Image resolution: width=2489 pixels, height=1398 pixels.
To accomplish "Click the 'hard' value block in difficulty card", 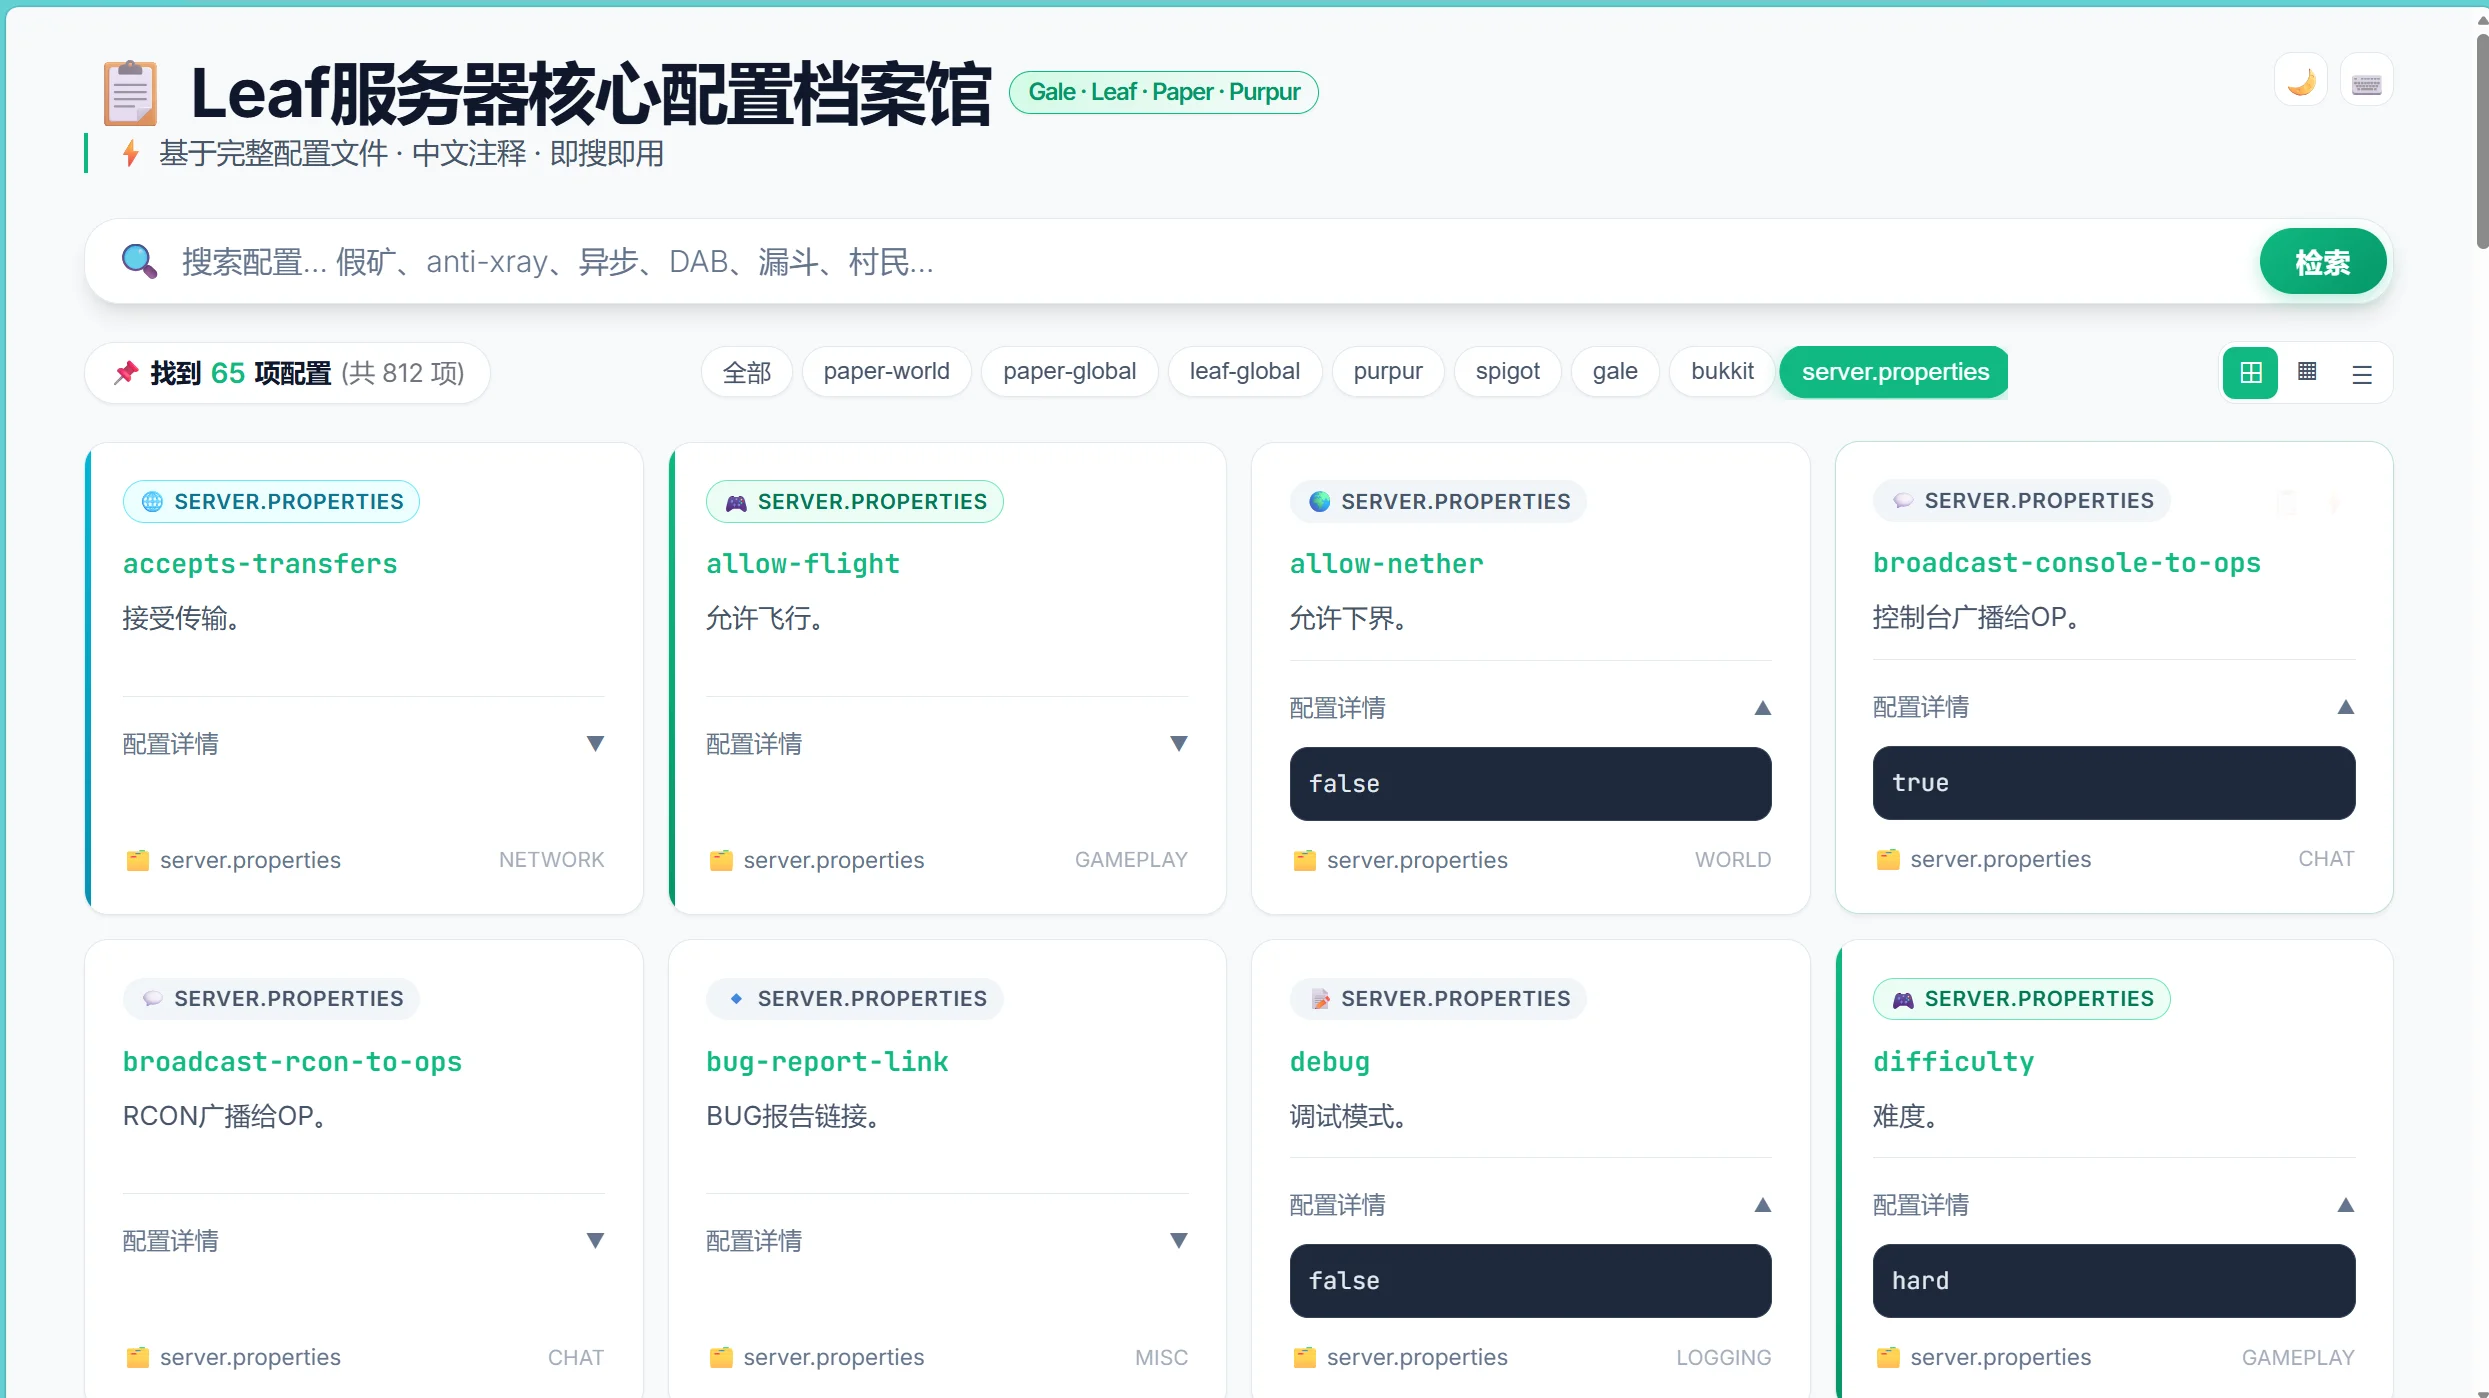I will pyautogui.click(x=2114, y=1281).
